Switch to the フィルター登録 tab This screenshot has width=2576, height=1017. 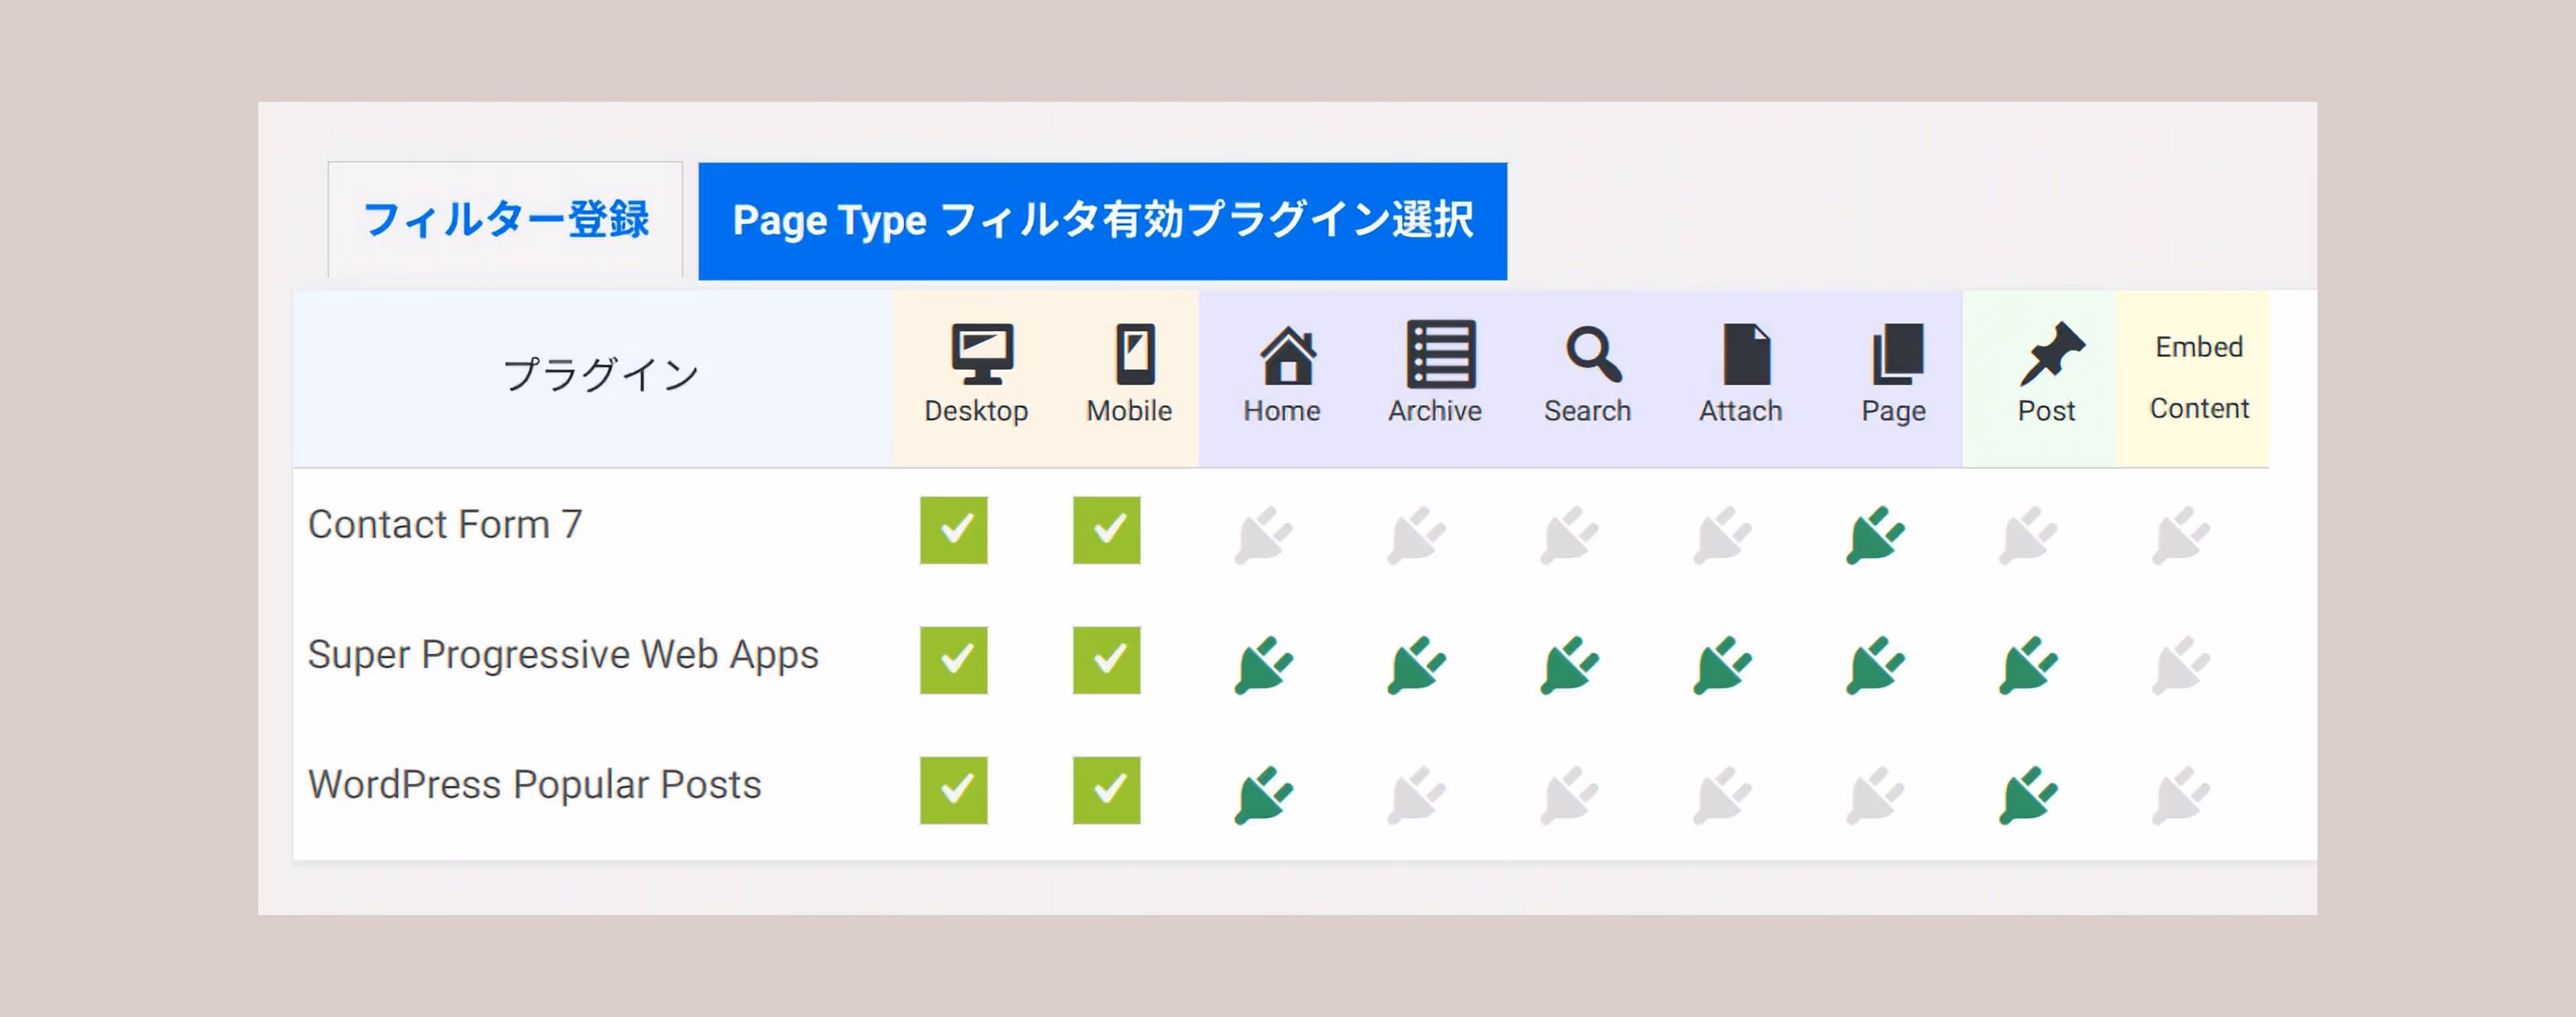[x=505, y=220]
